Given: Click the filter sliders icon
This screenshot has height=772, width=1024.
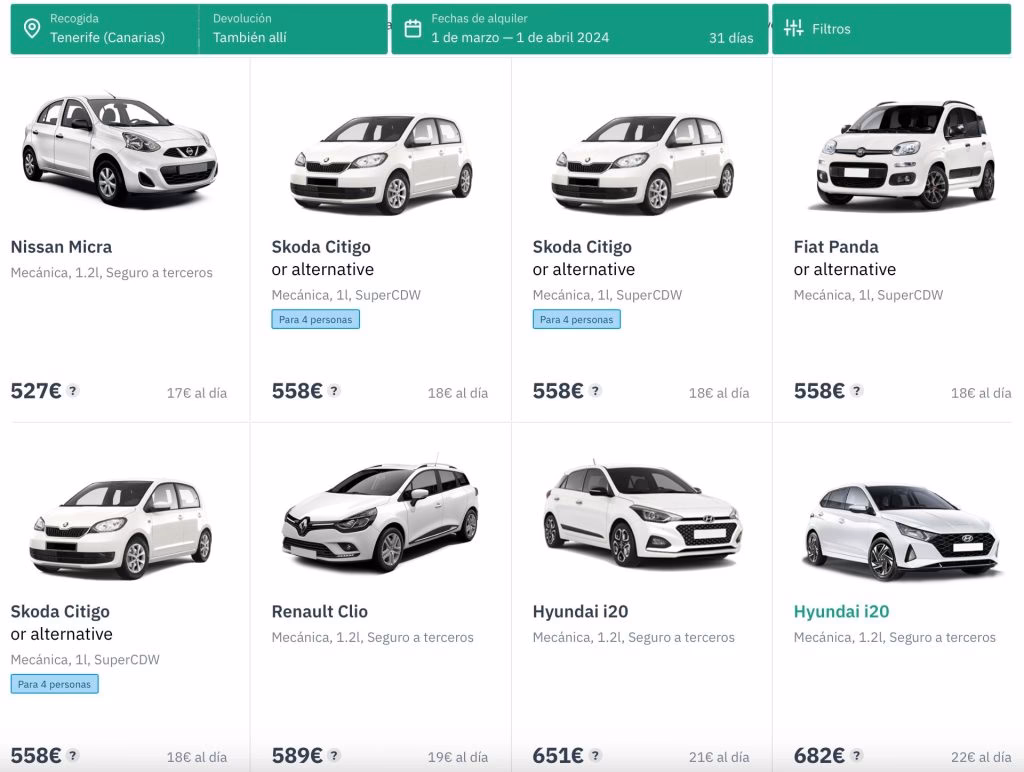Looking at the screenshot, I should pyautogui.click(x=794, y=28).
